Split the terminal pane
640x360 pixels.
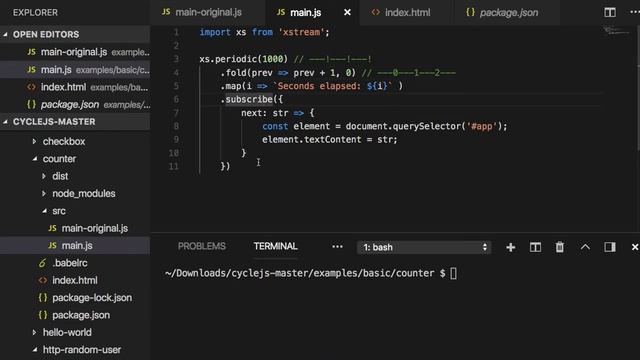(x=535, y=247)
